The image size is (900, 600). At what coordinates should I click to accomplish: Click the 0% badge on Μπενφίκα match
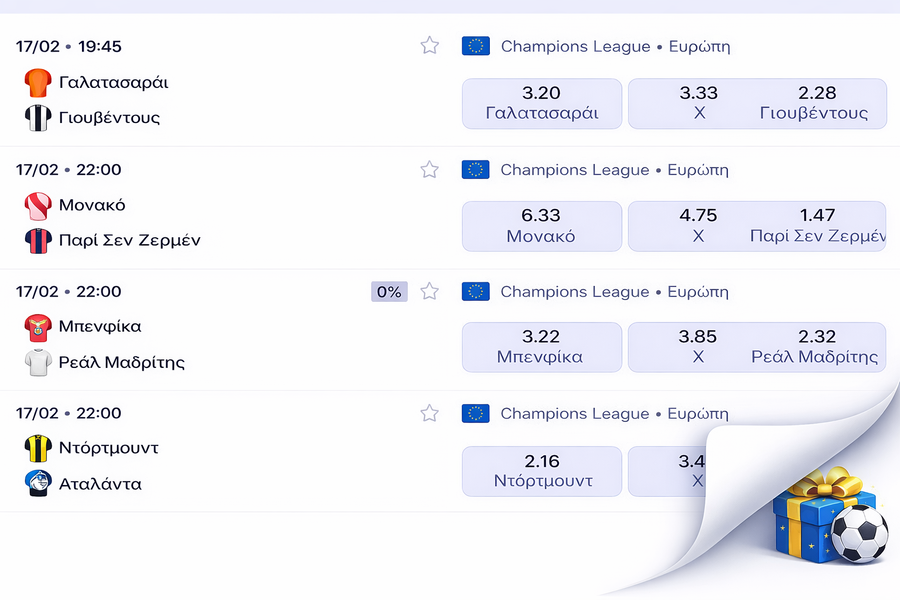click(x=389, y=292)
